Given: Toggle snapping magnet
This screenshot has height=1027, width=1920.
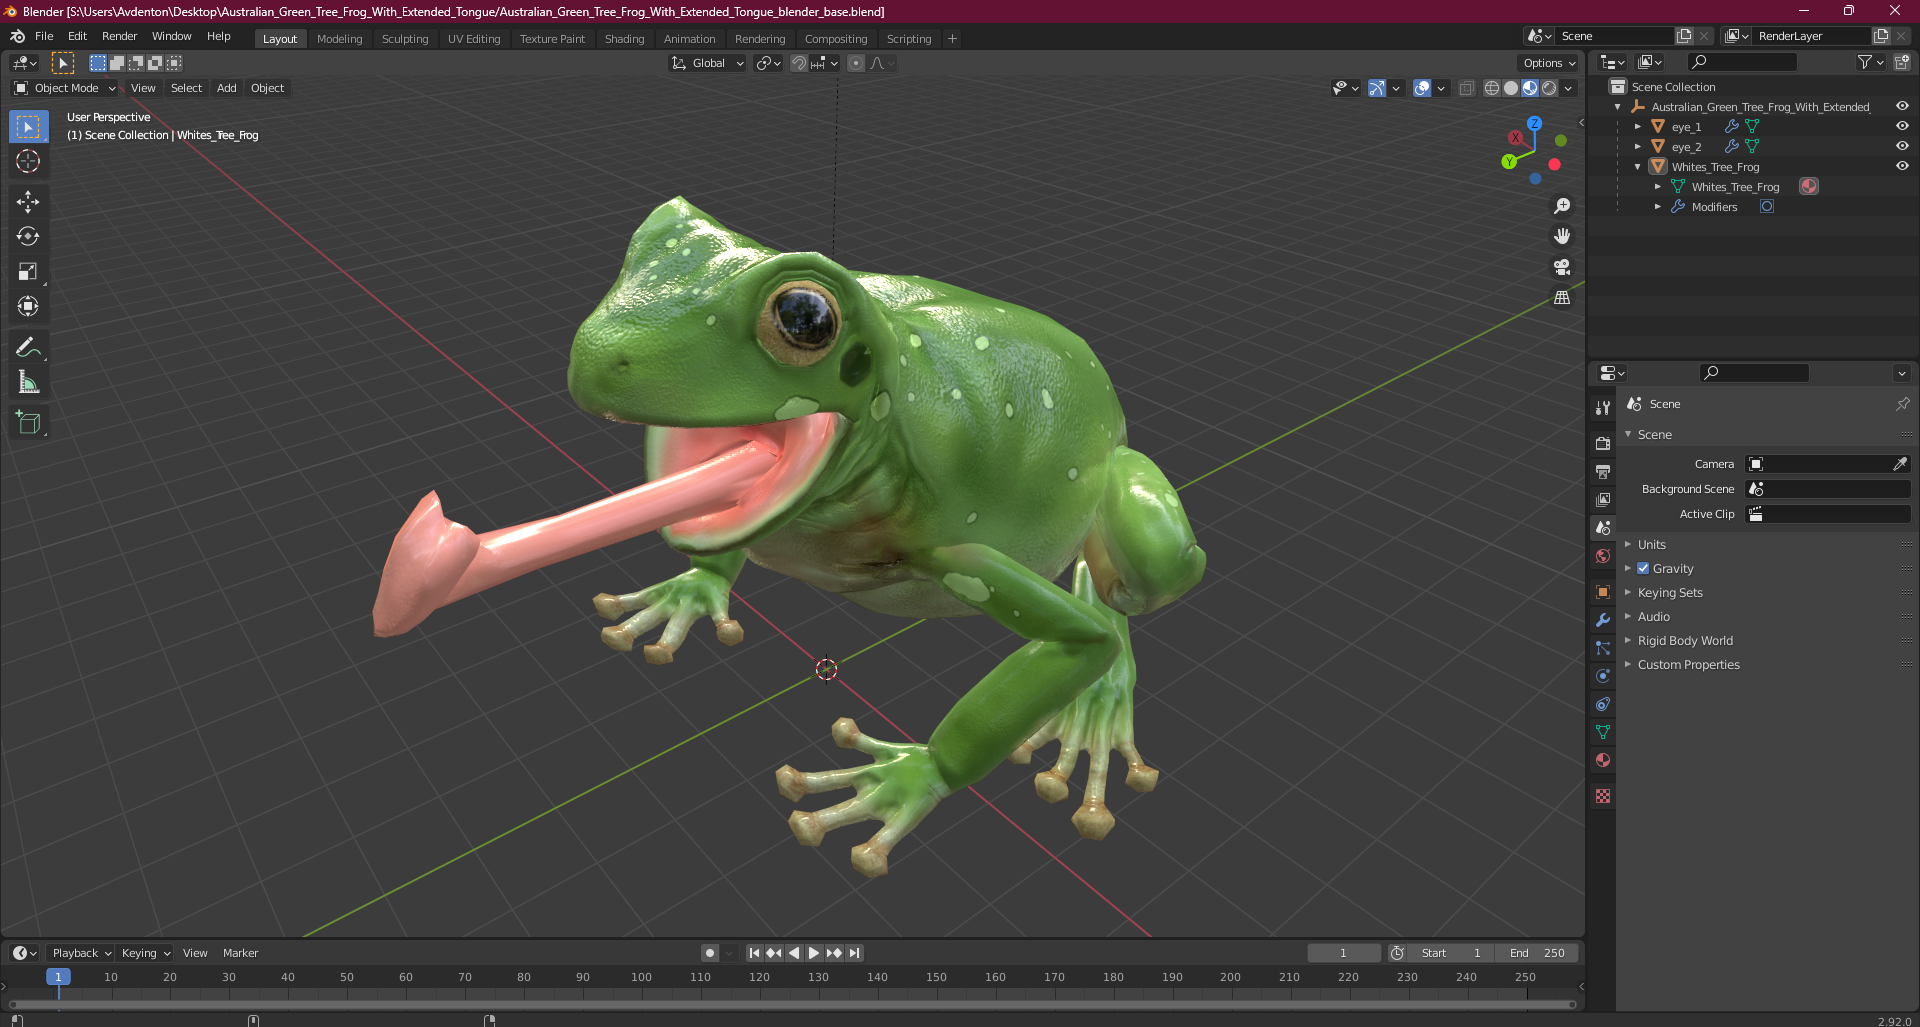Looking at the screenshot, I should [x=798, y=63].
